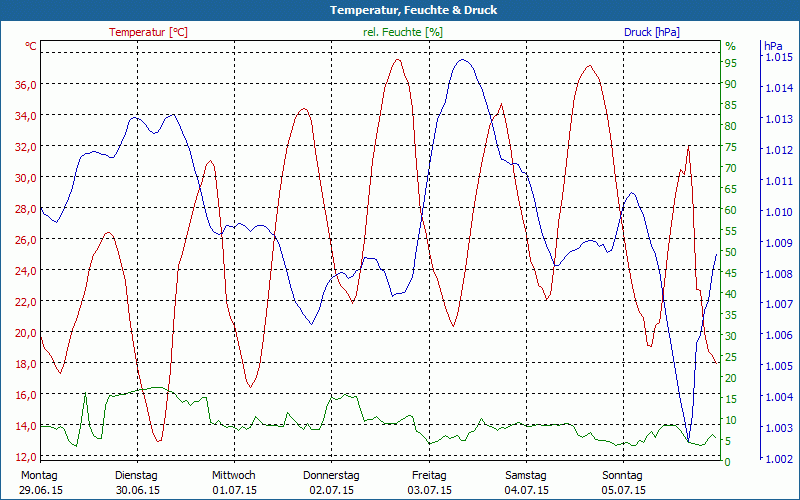Select the green "rel. Feuchte [%]" legend label

tap(402, 32)
